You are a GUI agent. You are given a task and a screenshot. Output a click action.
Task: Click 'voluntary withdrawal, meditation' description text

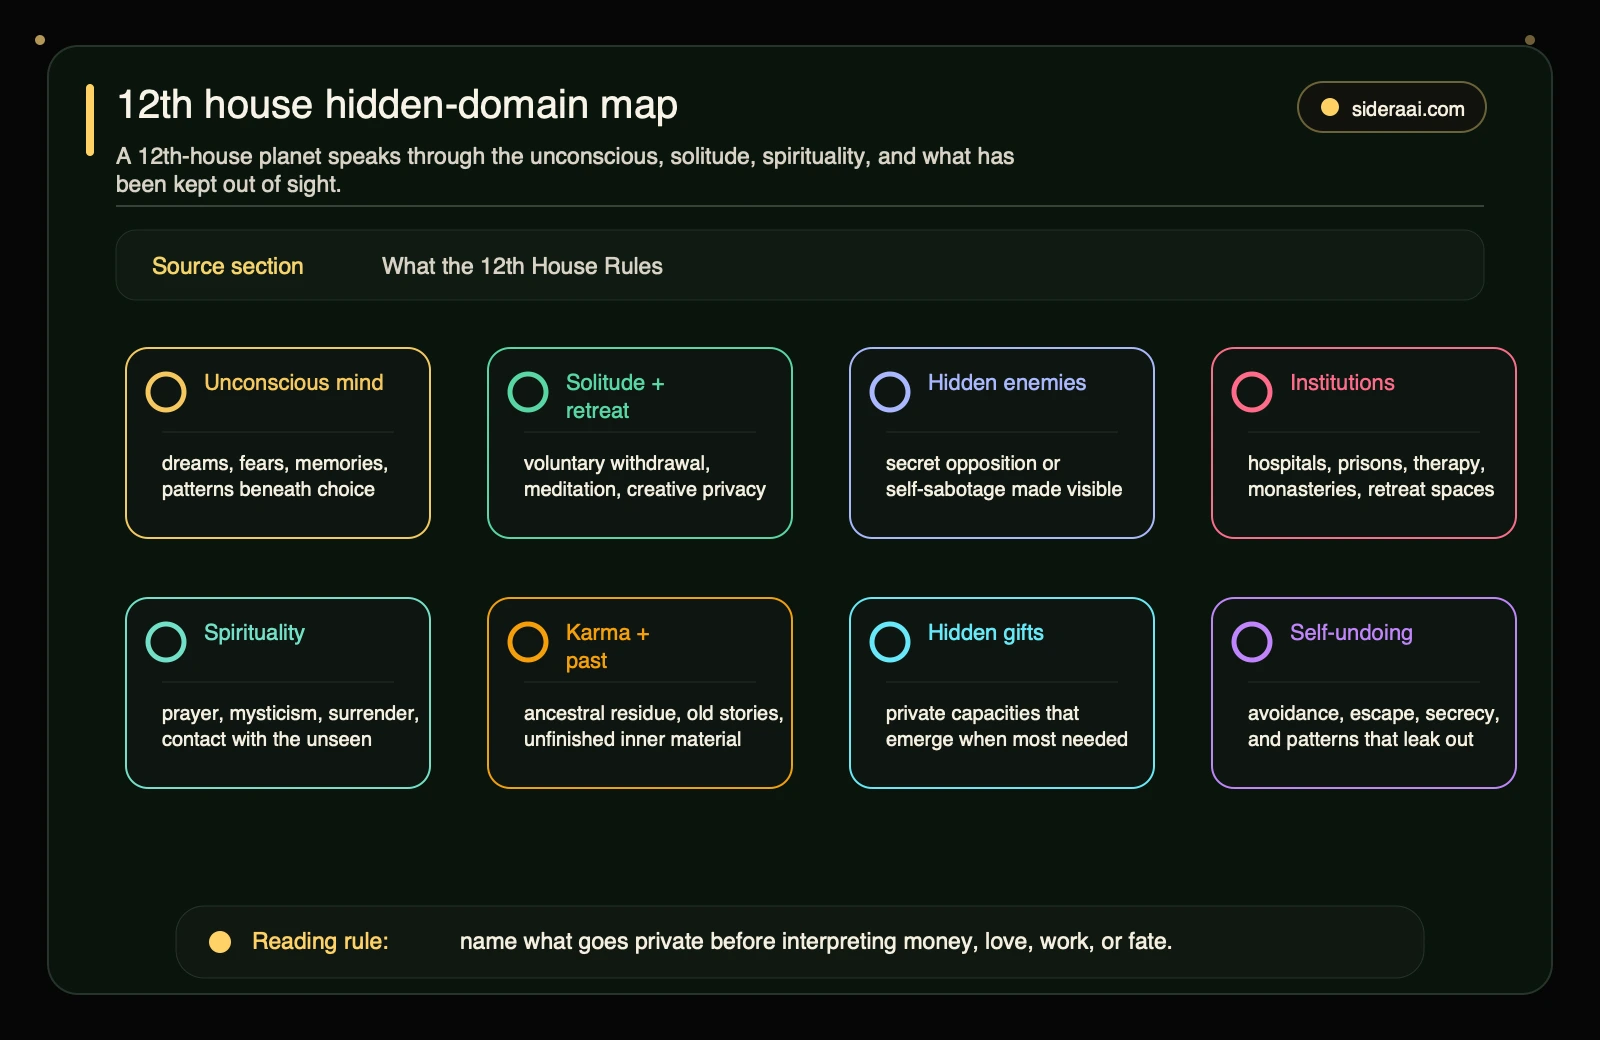pos(645,476)
